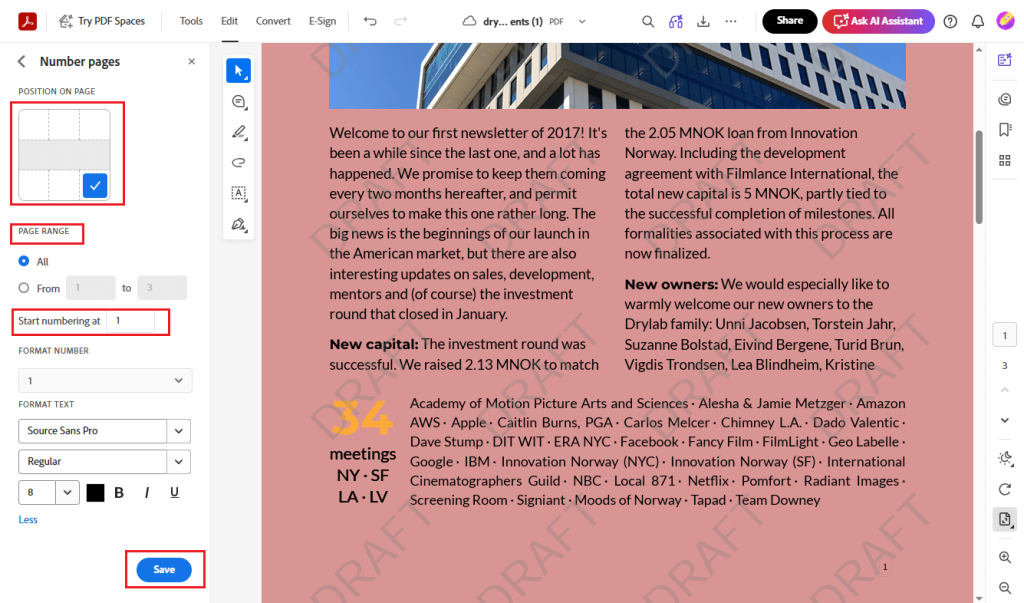1024x603 pixels.
Task: Select bottom-left page number position
Action: click(x=33, y=186)
